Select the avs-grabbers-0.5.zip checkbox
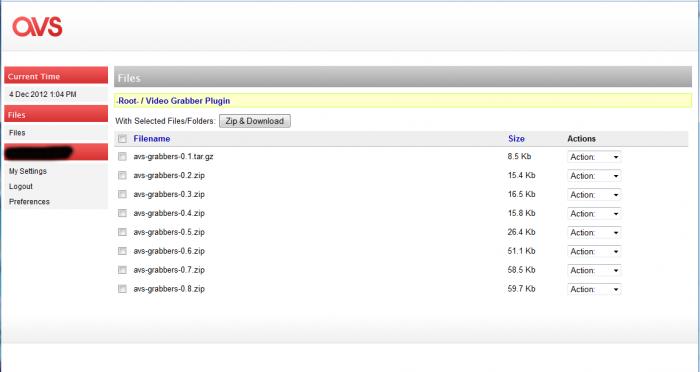The image size is (700, 372). click(122, 232)
